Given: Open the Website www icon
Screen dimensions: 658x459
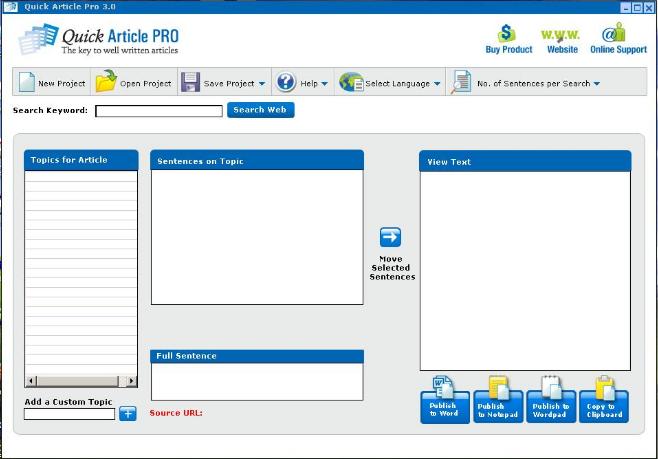Looking at the screenshot, I should click(561, 35).
